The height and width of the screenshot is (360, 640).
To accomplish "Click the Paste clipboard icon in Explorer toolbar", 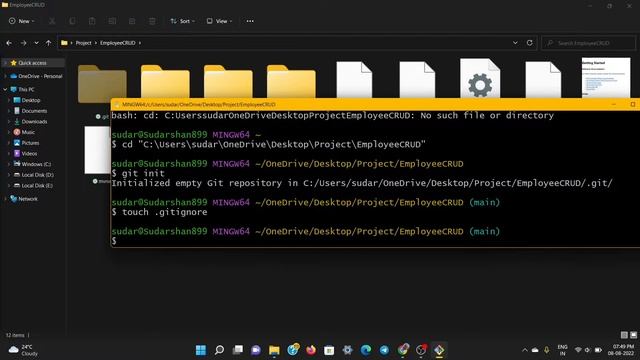I will 92,21.
